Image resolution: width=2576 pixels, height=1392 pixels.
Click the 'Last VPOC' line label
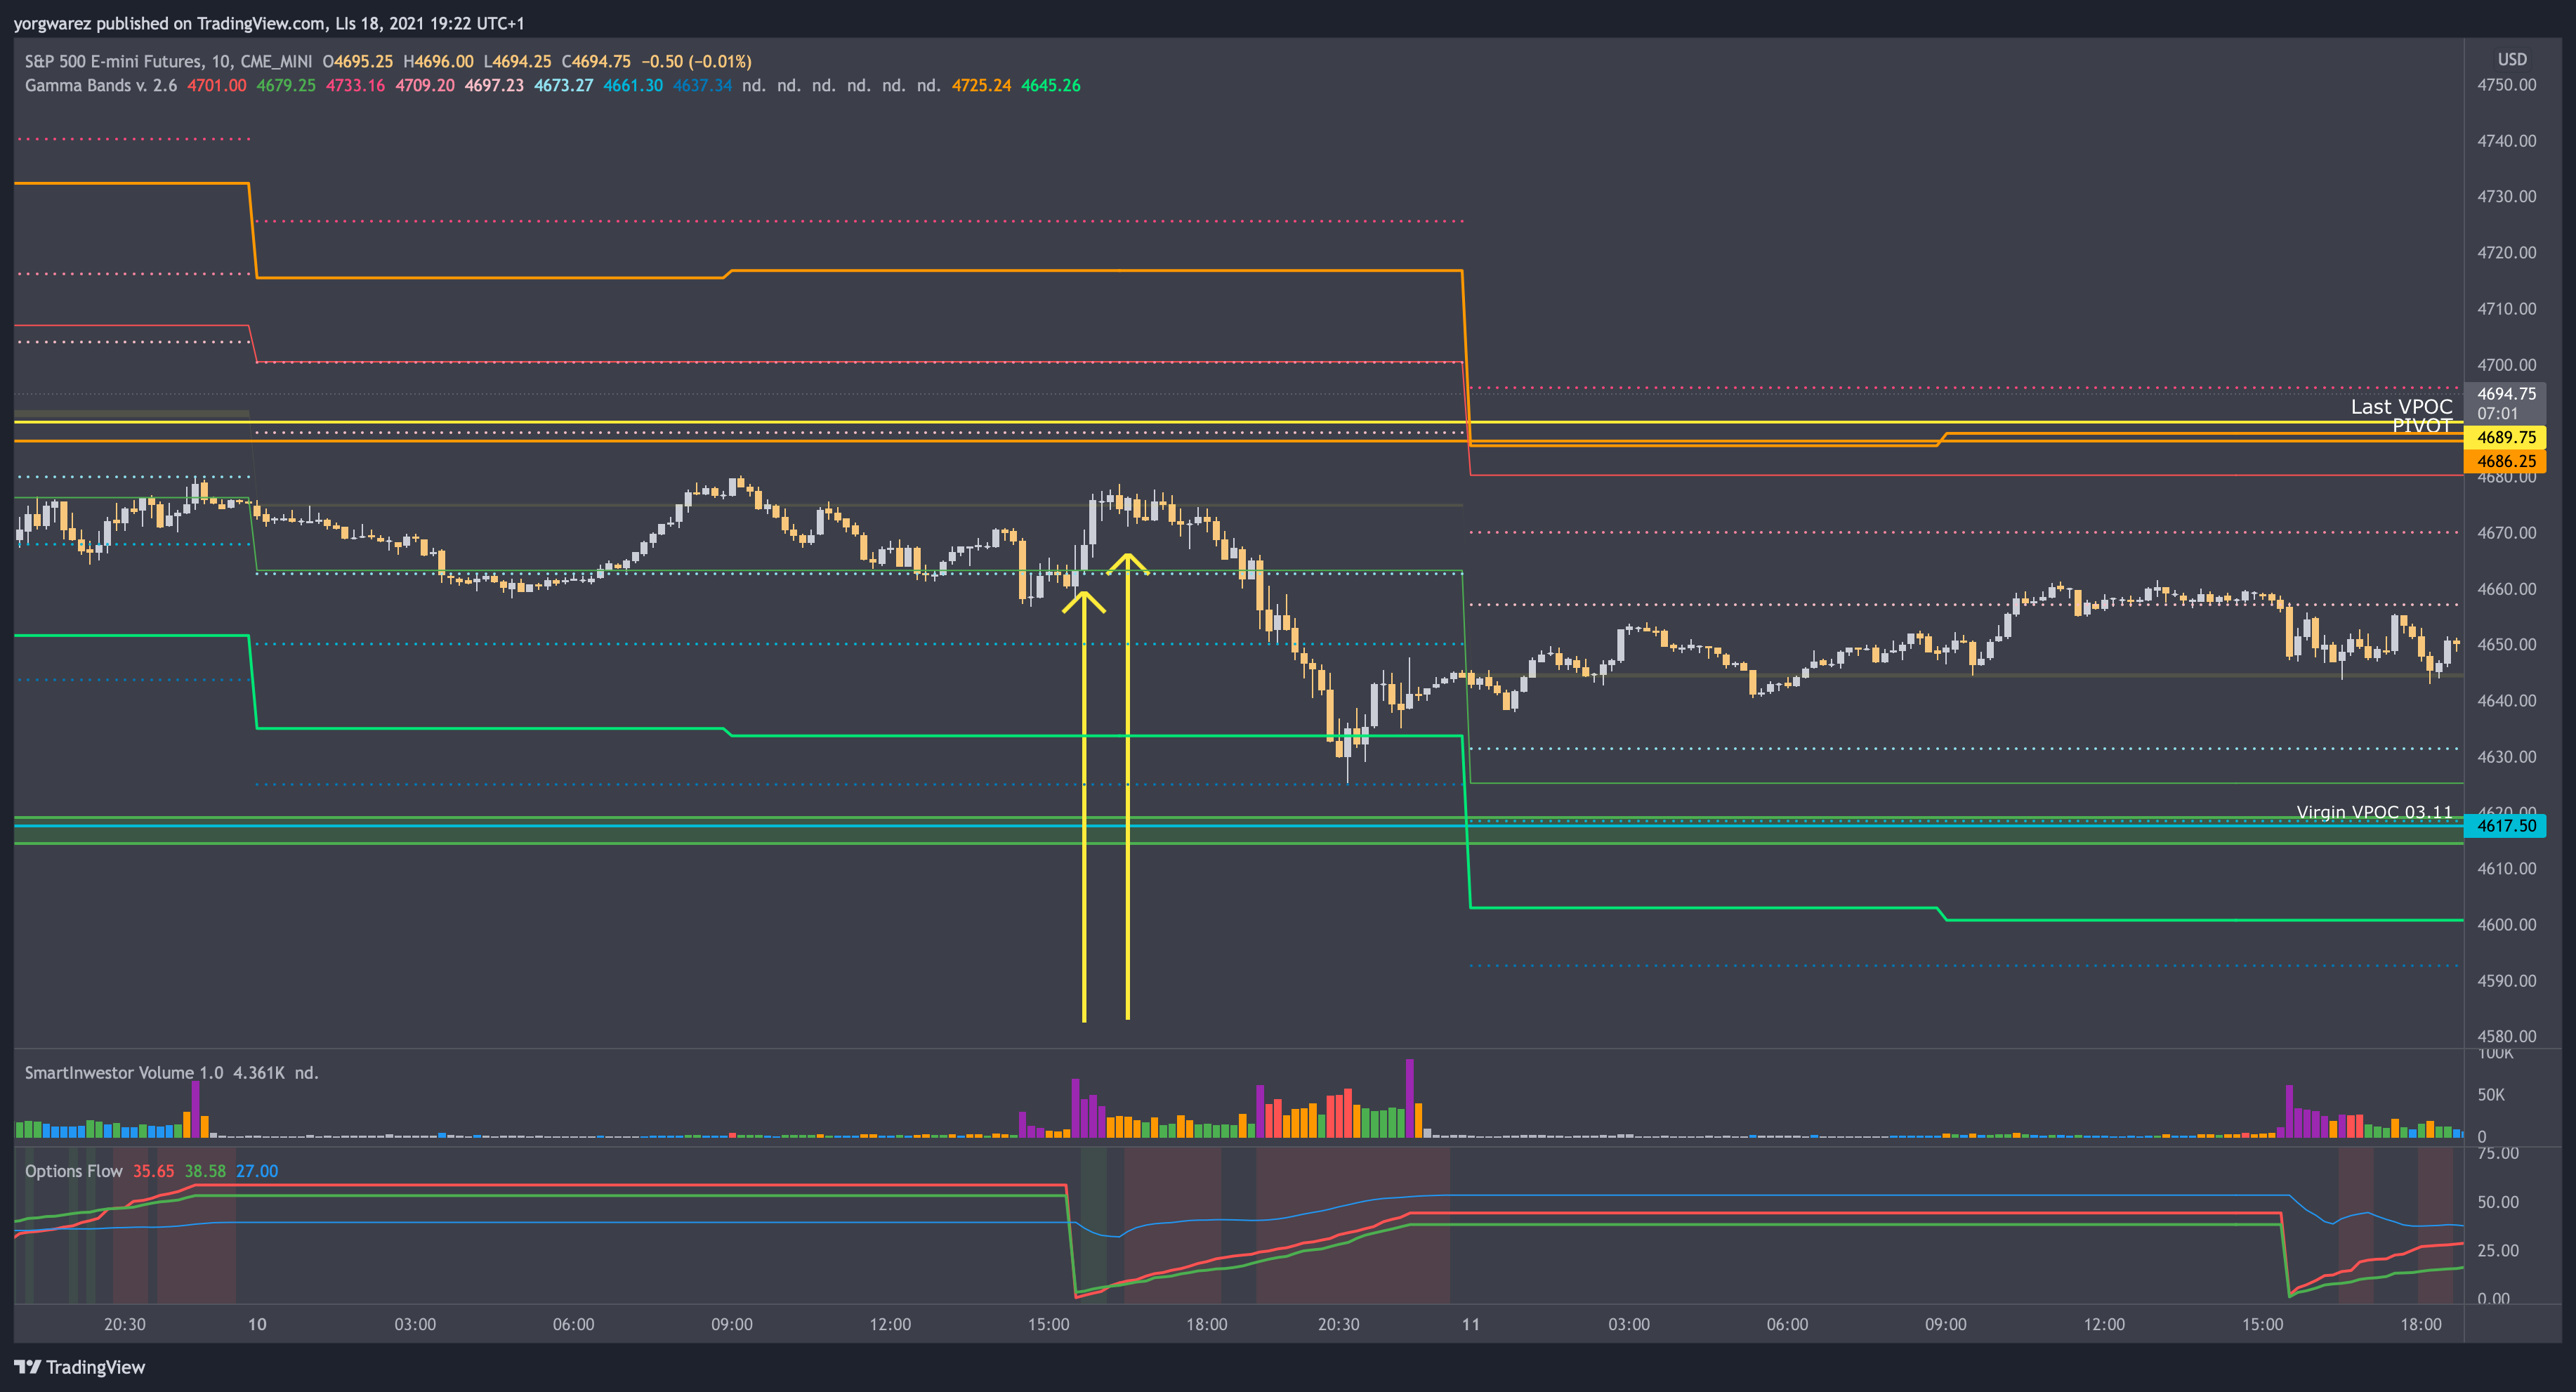[2401, 406]
